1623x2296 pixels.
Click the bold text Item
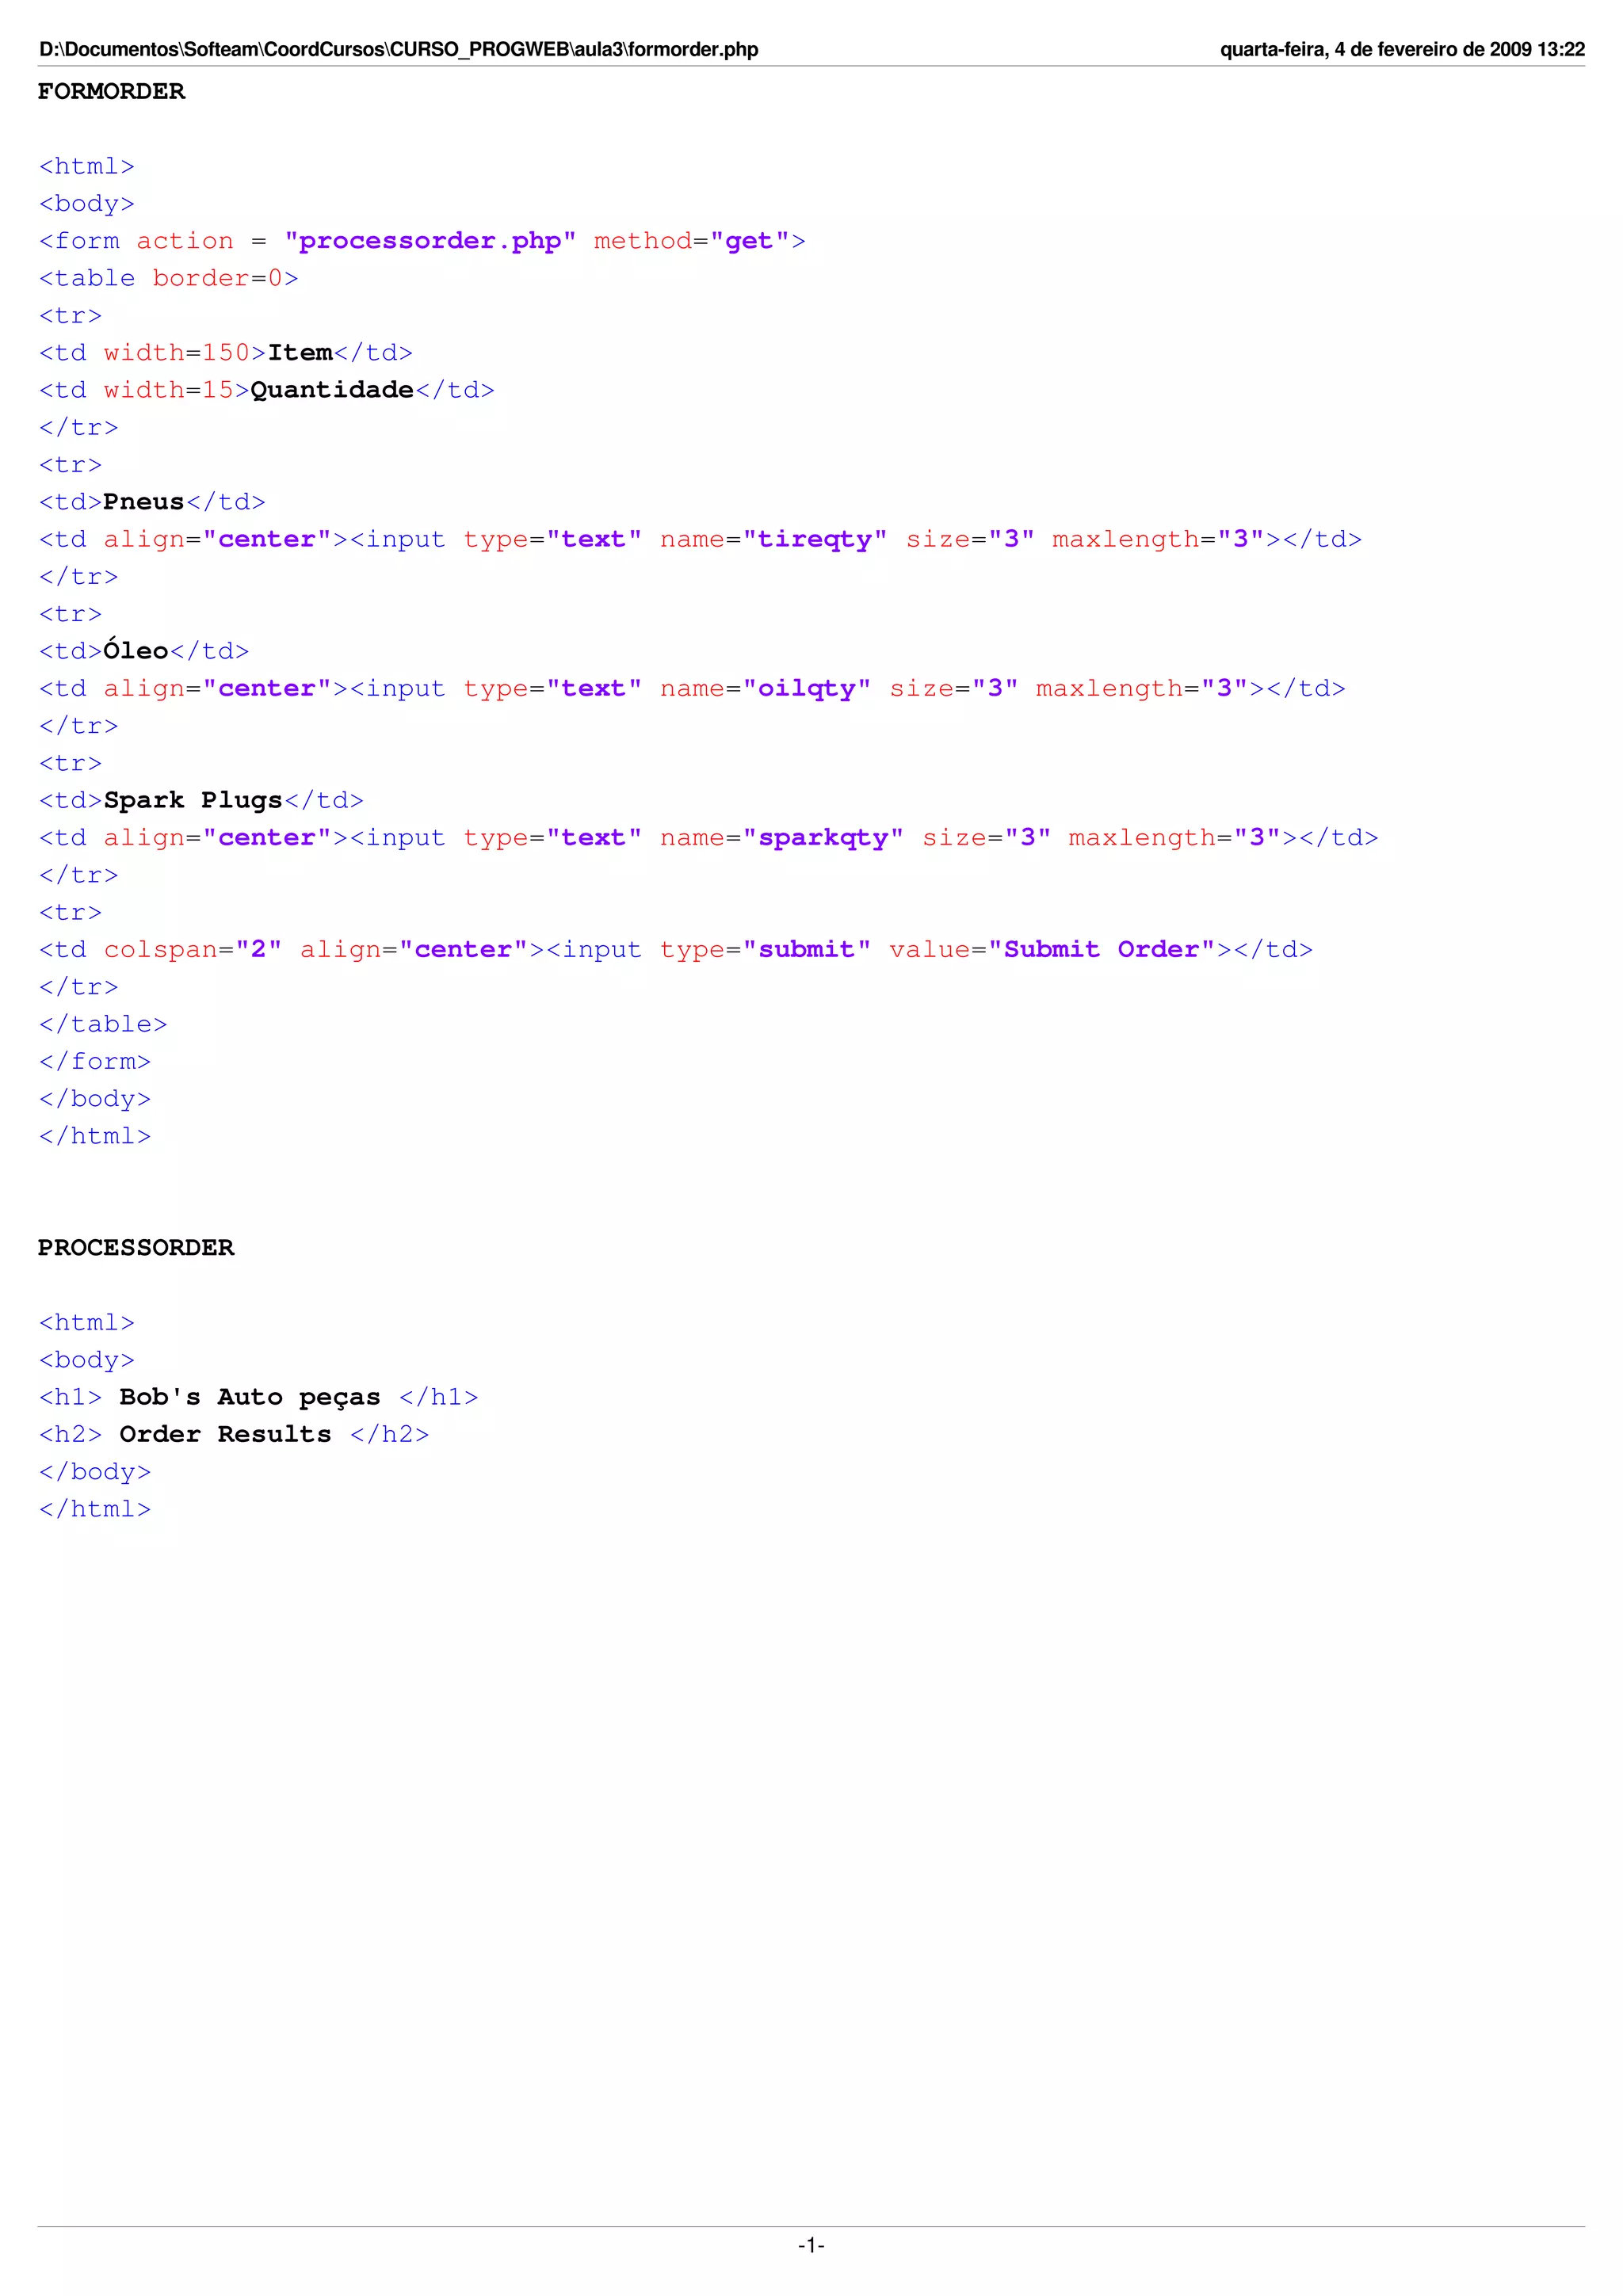300,353
